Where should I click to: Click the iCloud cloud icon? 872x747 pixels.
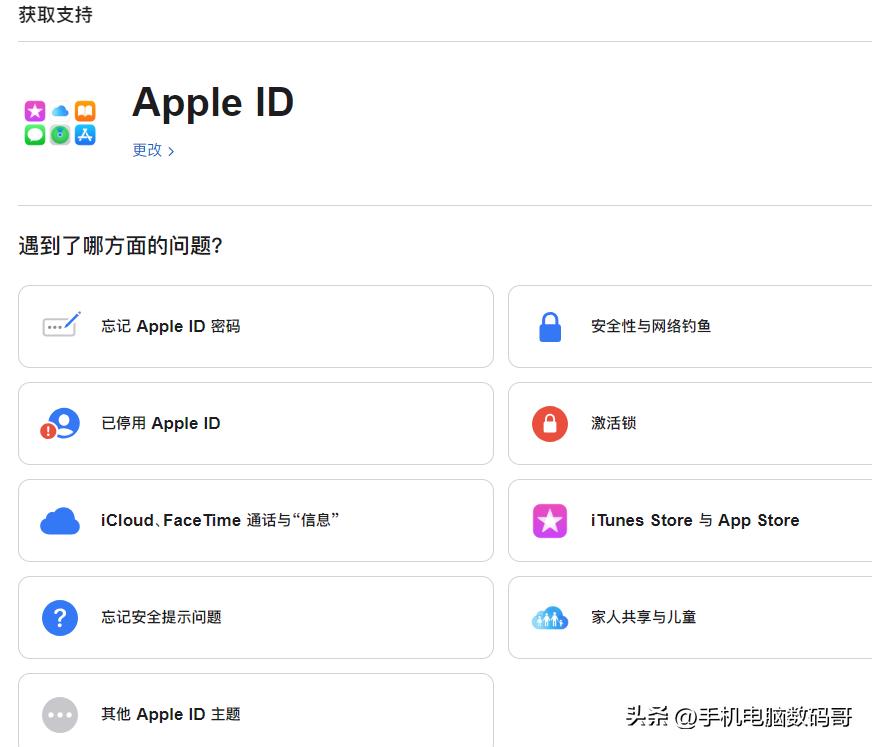click(x=60, y=519)
